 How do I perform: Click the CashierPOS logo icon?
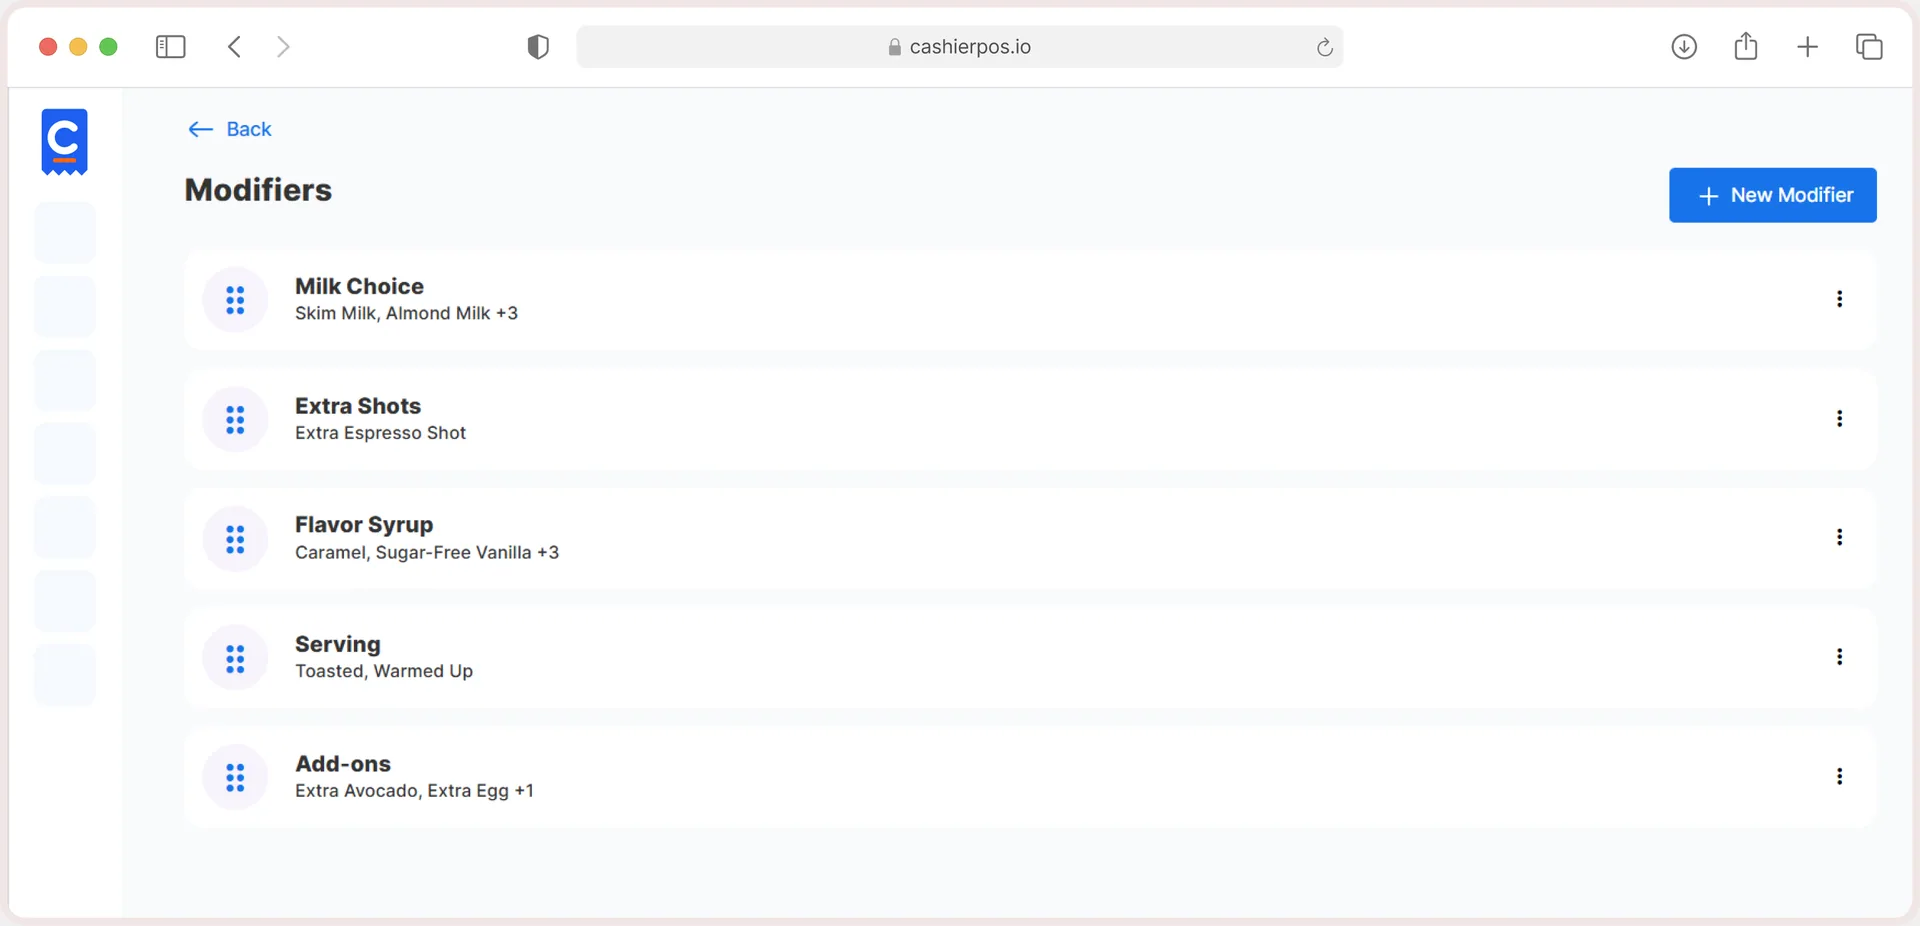point(65,142)
